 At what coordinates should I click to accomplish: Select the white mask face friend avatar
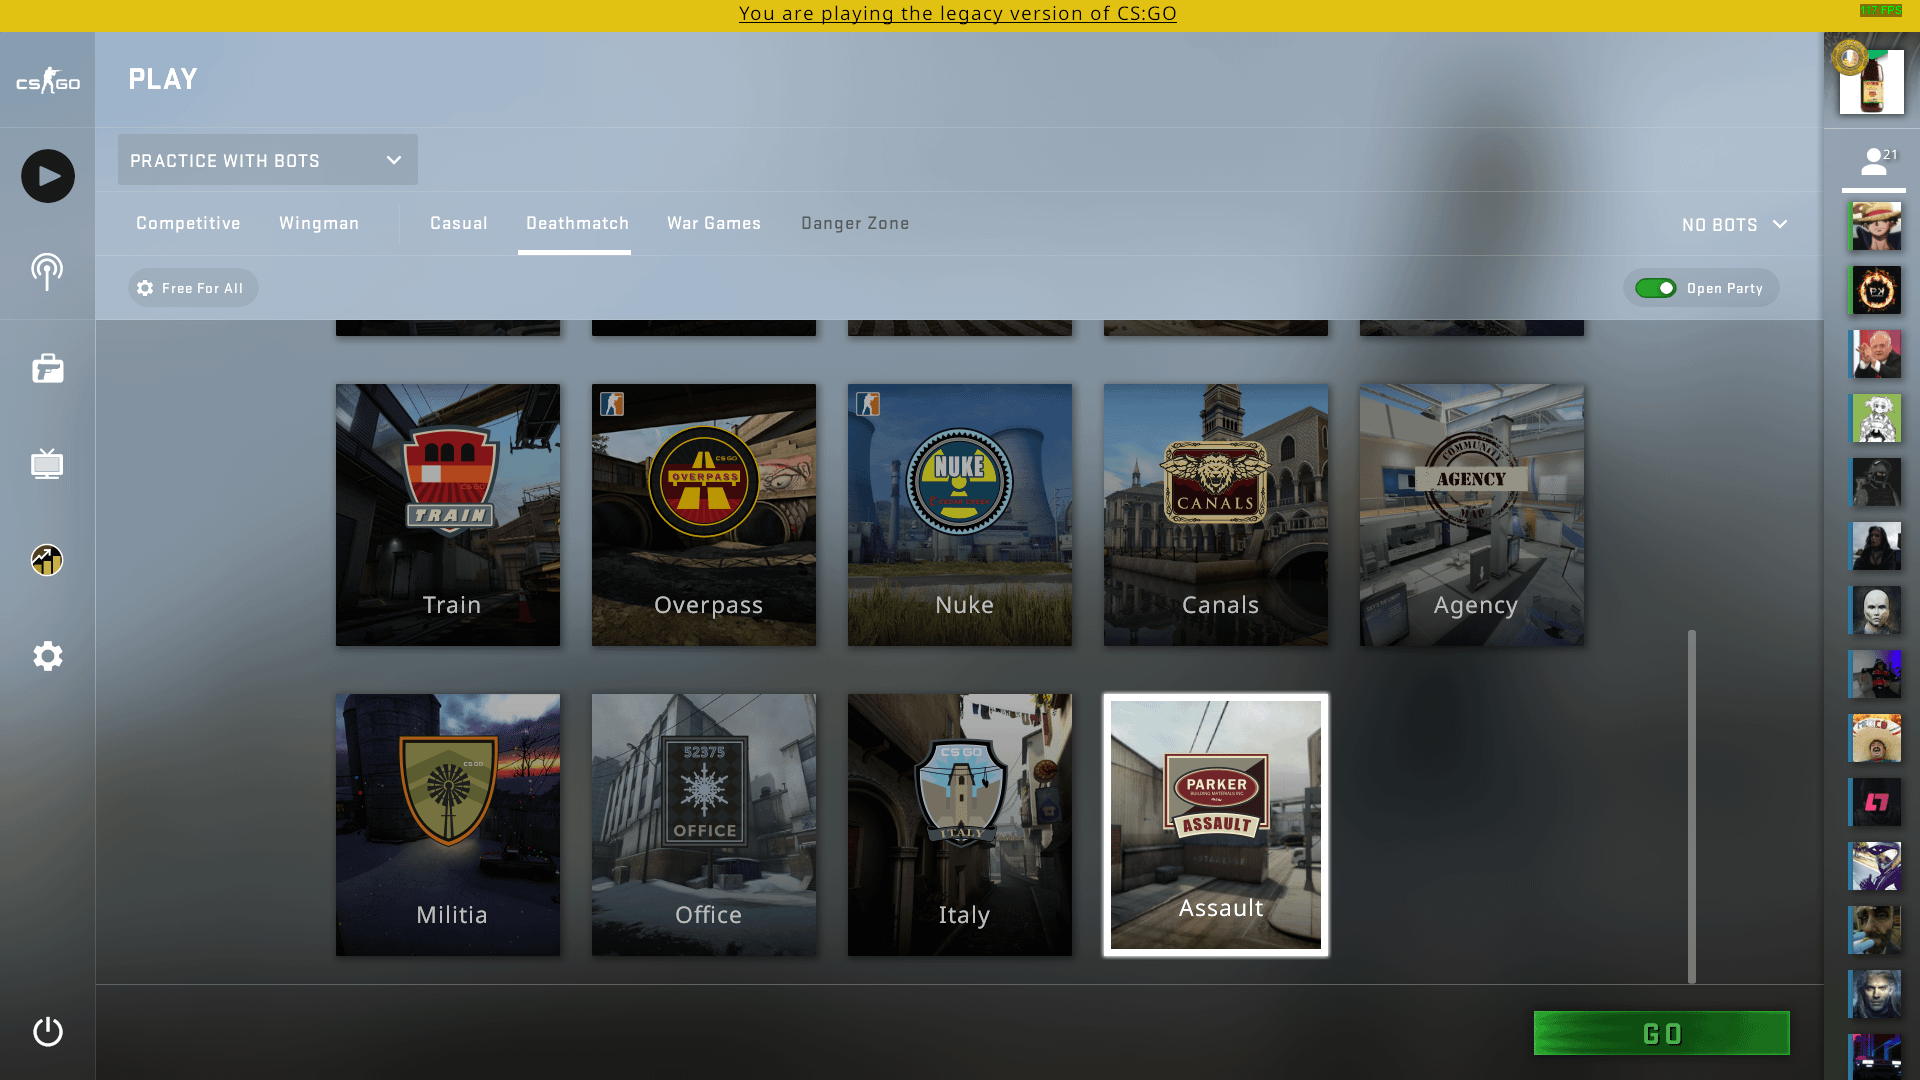(x=1875, y=610)
